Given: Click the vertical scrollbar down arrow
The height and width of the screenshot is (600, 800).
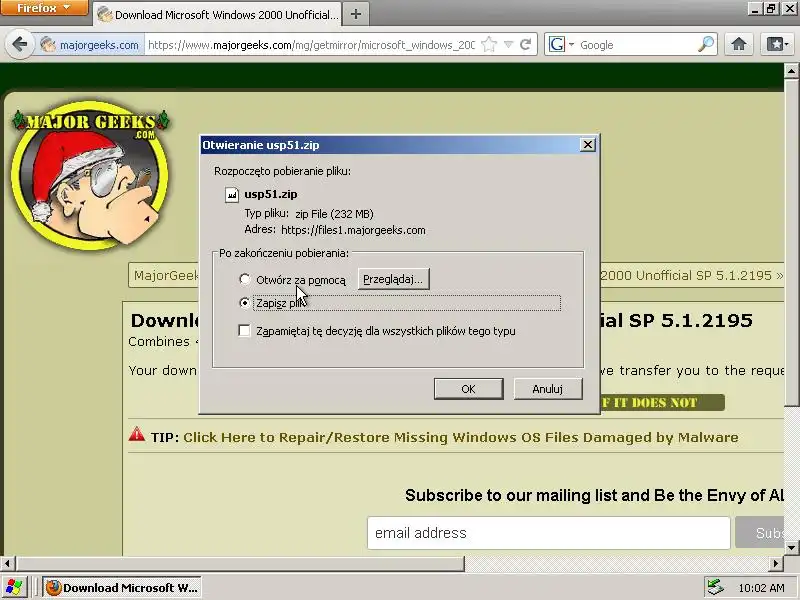Looking at the screenshot, I should [791, 548].
